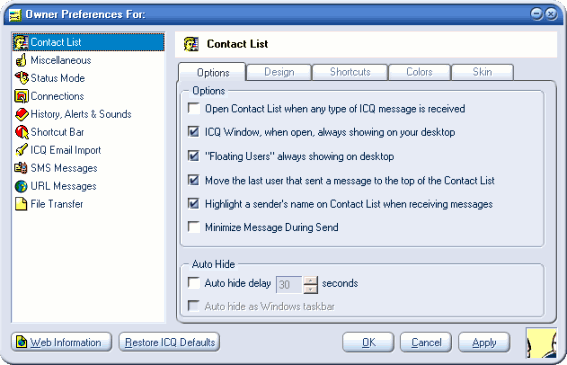Select Status Mode in the preferences list

pos(89,78)
